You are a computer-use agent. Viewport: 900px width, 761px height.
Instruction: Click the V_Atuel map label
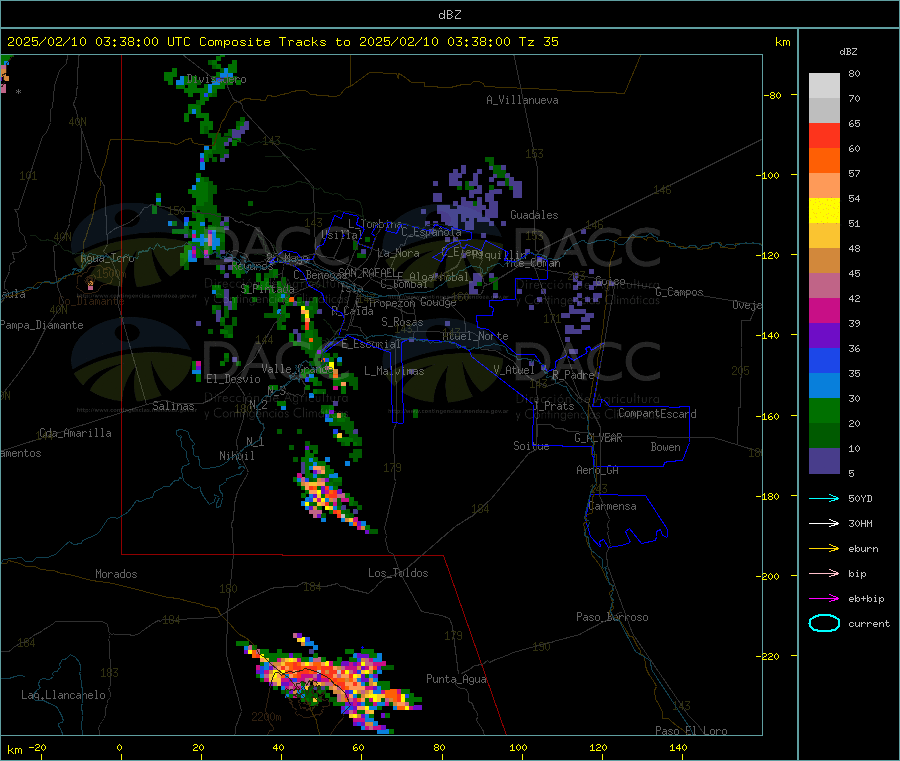point(514,370)
